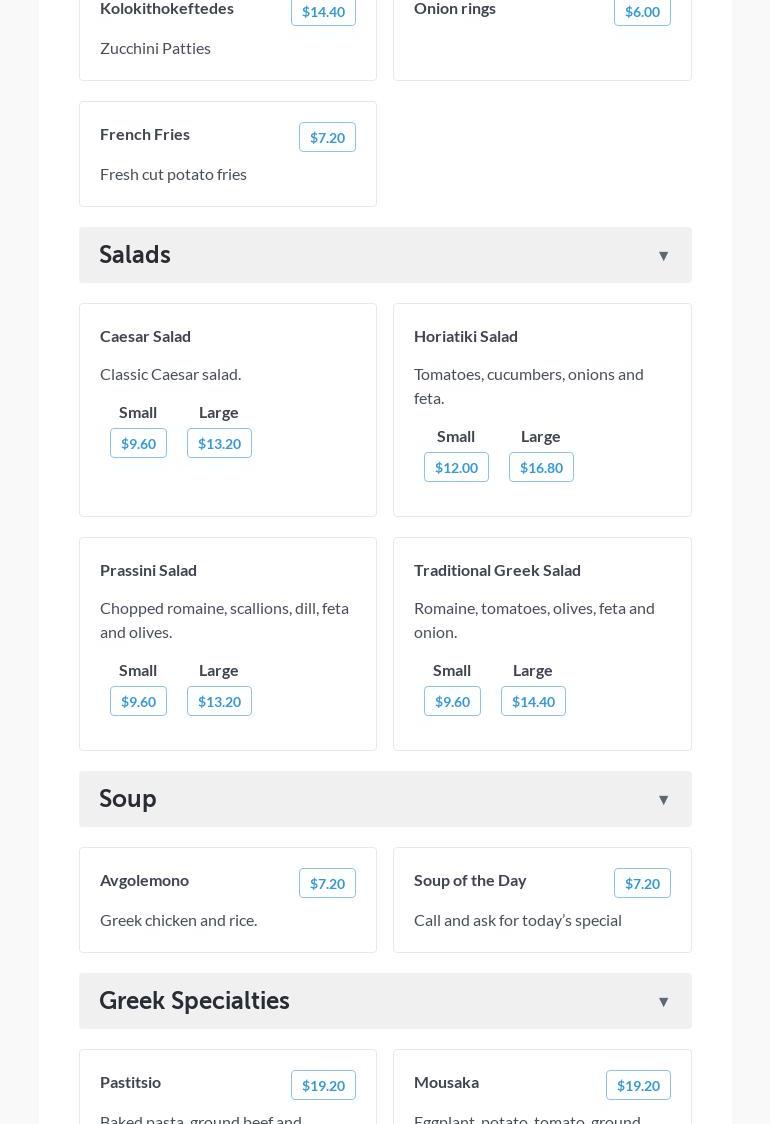
Task: Choose Horiatiki Salad small $12.00
Action: point(456,467)
